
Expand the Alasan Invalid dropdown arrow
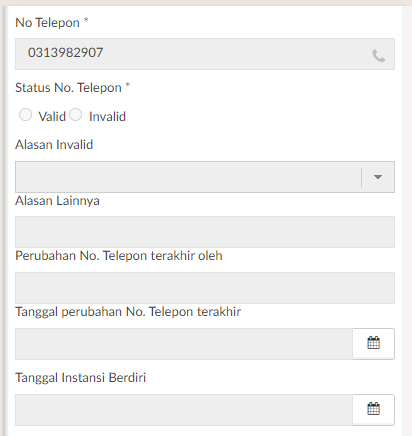coord(378,177)
